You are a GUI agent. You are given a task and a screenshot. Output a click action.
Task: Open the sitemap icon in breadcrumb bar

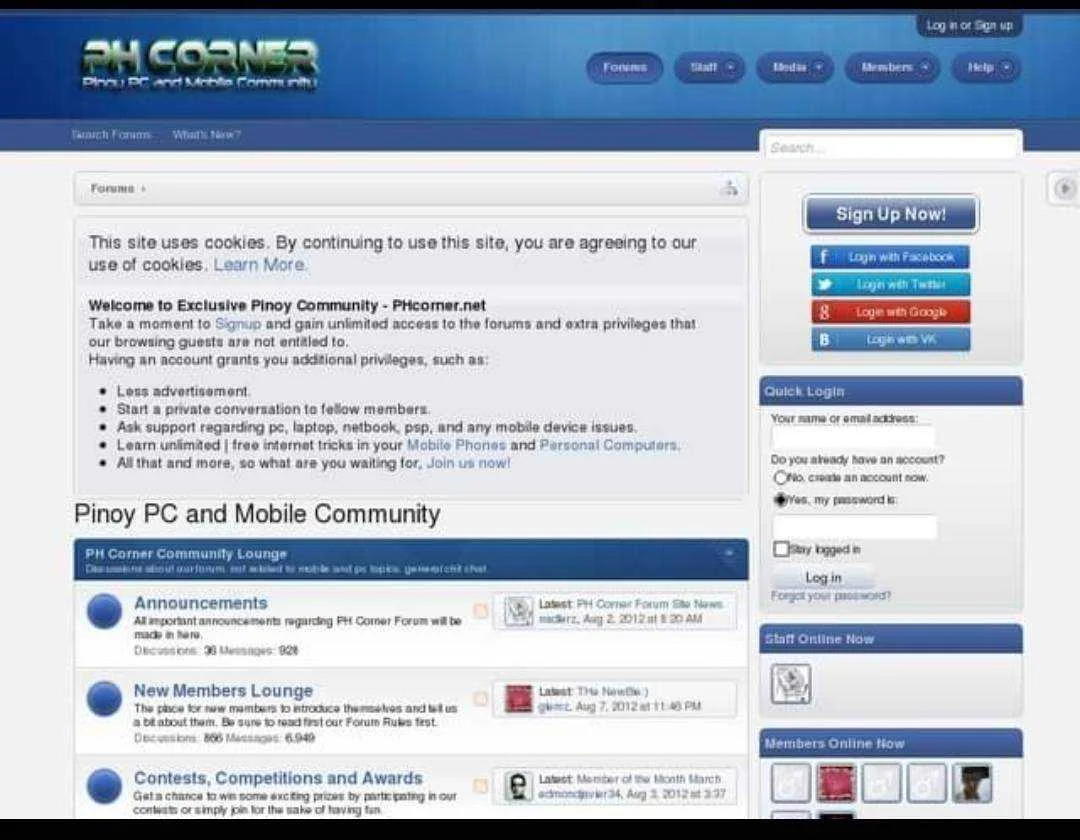[x=729, y=188]
